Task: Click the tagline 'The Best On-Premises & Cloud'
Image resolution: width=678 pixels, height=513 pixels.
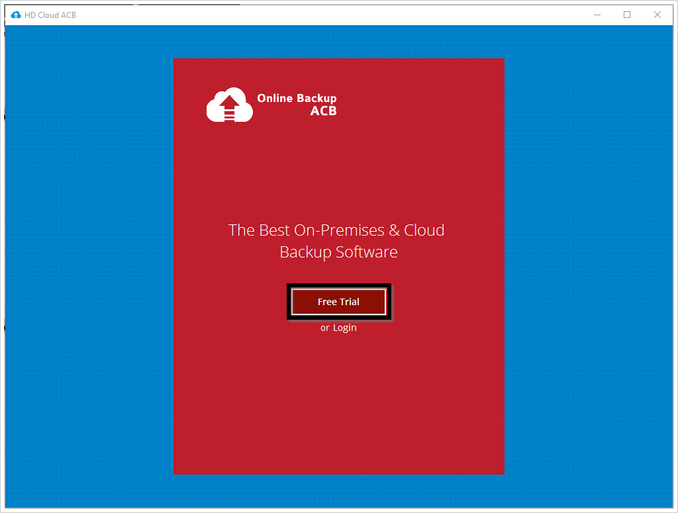Action: pos(336,230)
